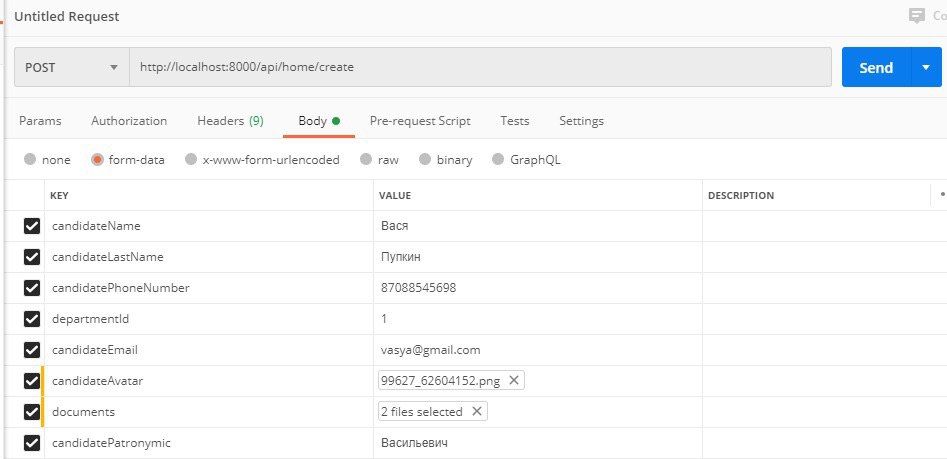Choose x-www-form-urlencoded body type
This screenshot has width=947, height=459.
pyautogui.click(x=191, y=159)
